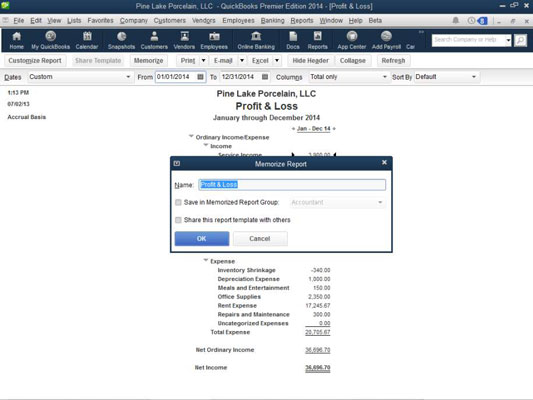Screen dimensions: 533x400
Task: Open the Dates range dropdown
Action: pyautogui.click(x=80, y=77)
